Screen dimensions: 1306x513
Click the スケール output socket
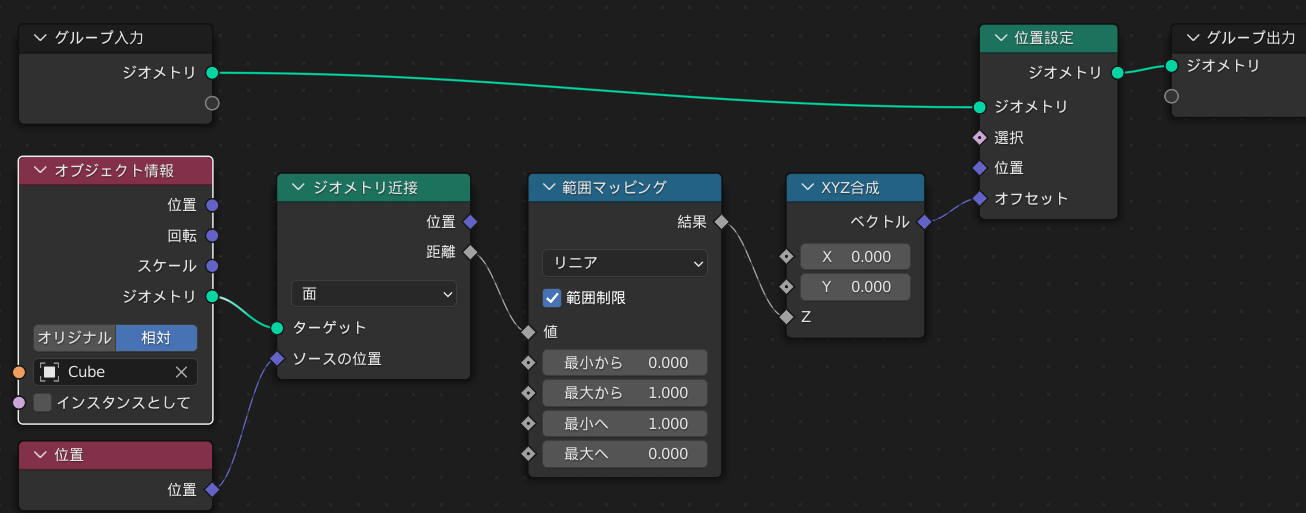(x=212, y=266)
